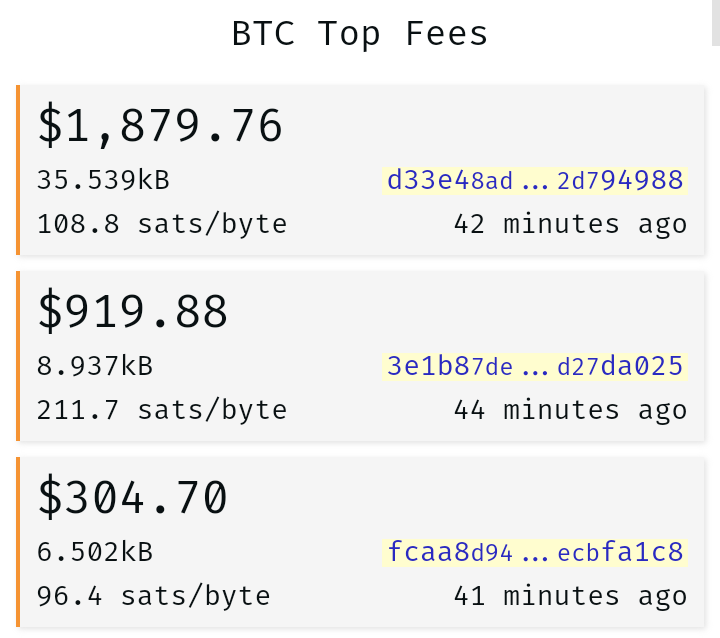Click the 96.4 sats/byte rate
This screenshot has height=638, width=720.
pyautogui.click(x=153, y=597)
